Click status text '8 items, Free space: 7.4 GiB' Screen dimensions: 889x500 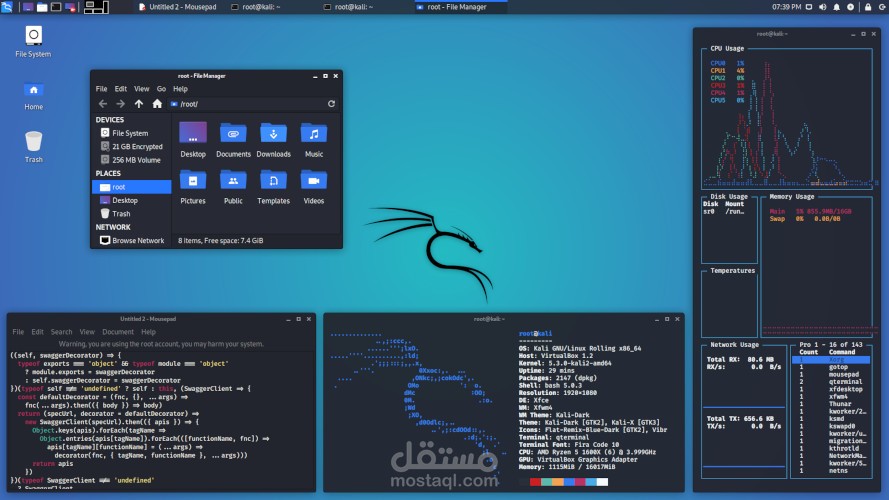point(221,240)
